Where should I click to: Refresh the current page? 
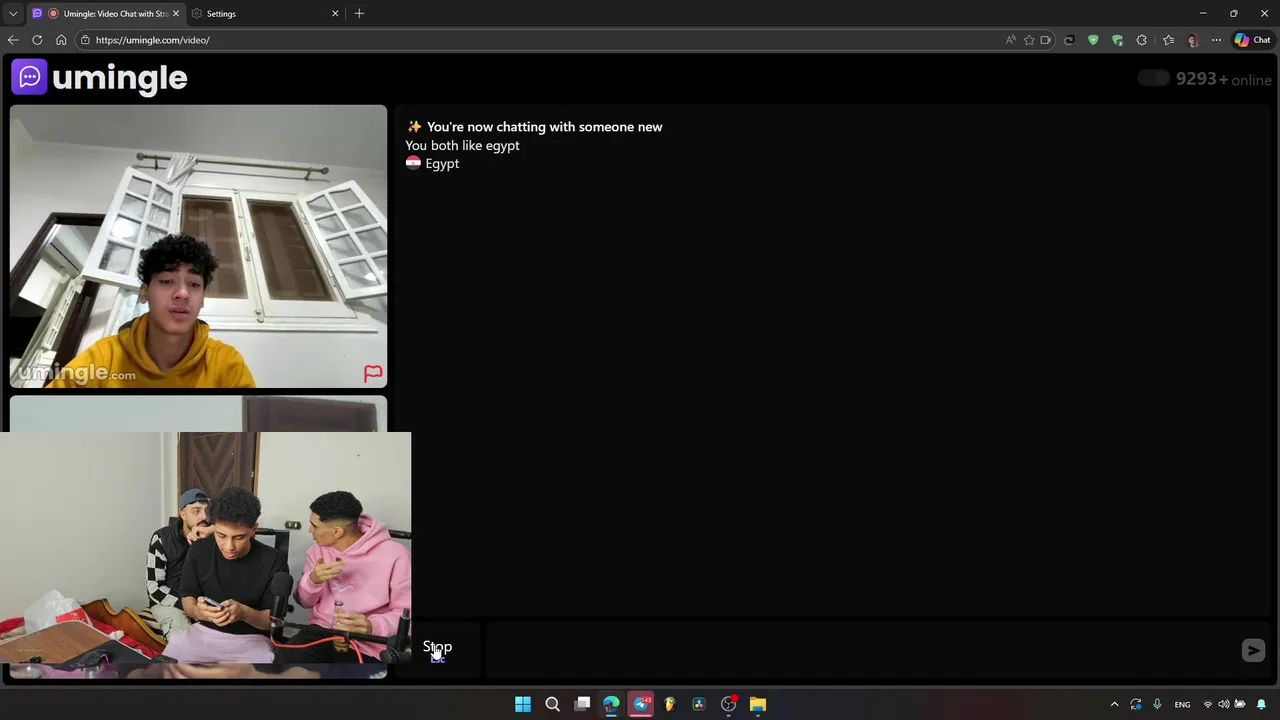click(37, 40)
